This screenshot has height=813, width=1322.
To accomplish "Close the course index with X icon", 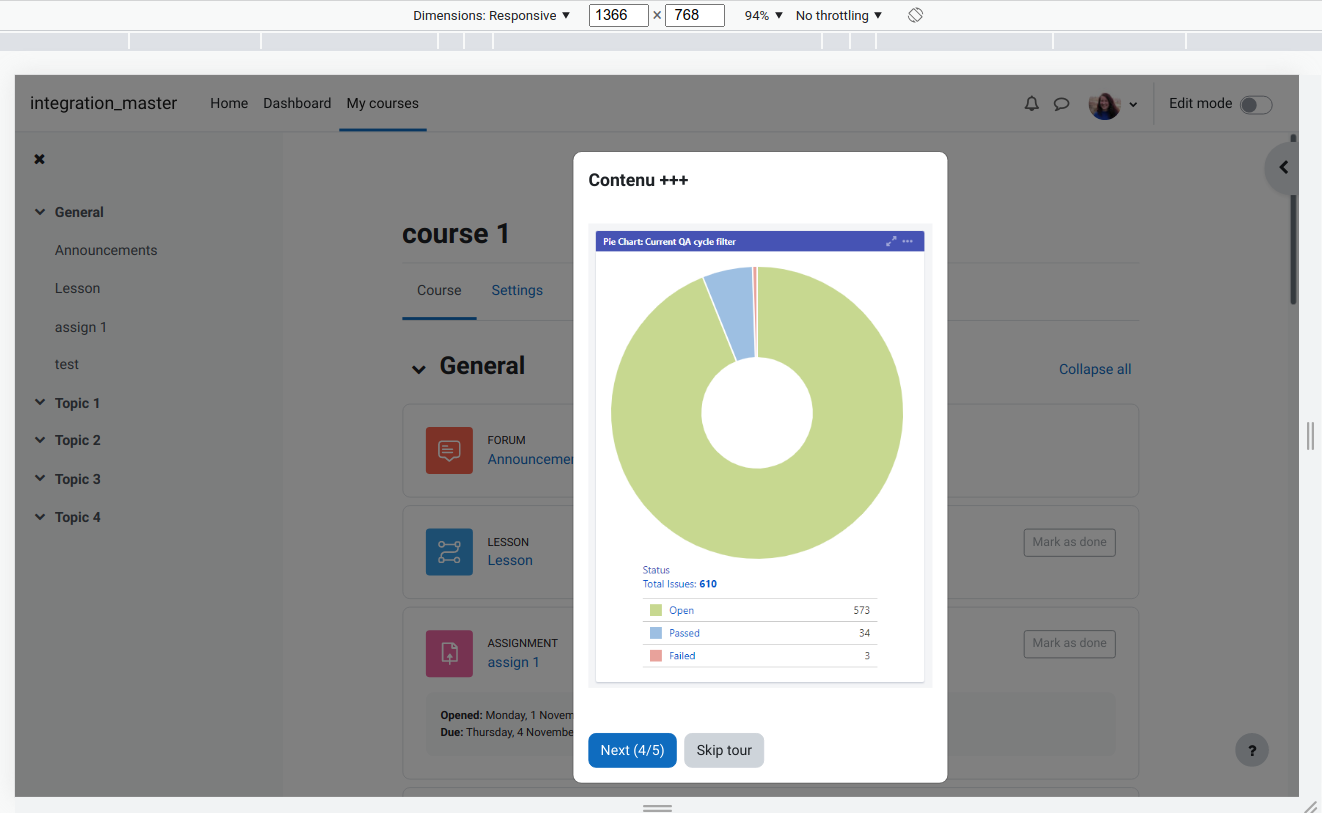I will (39, 159).
